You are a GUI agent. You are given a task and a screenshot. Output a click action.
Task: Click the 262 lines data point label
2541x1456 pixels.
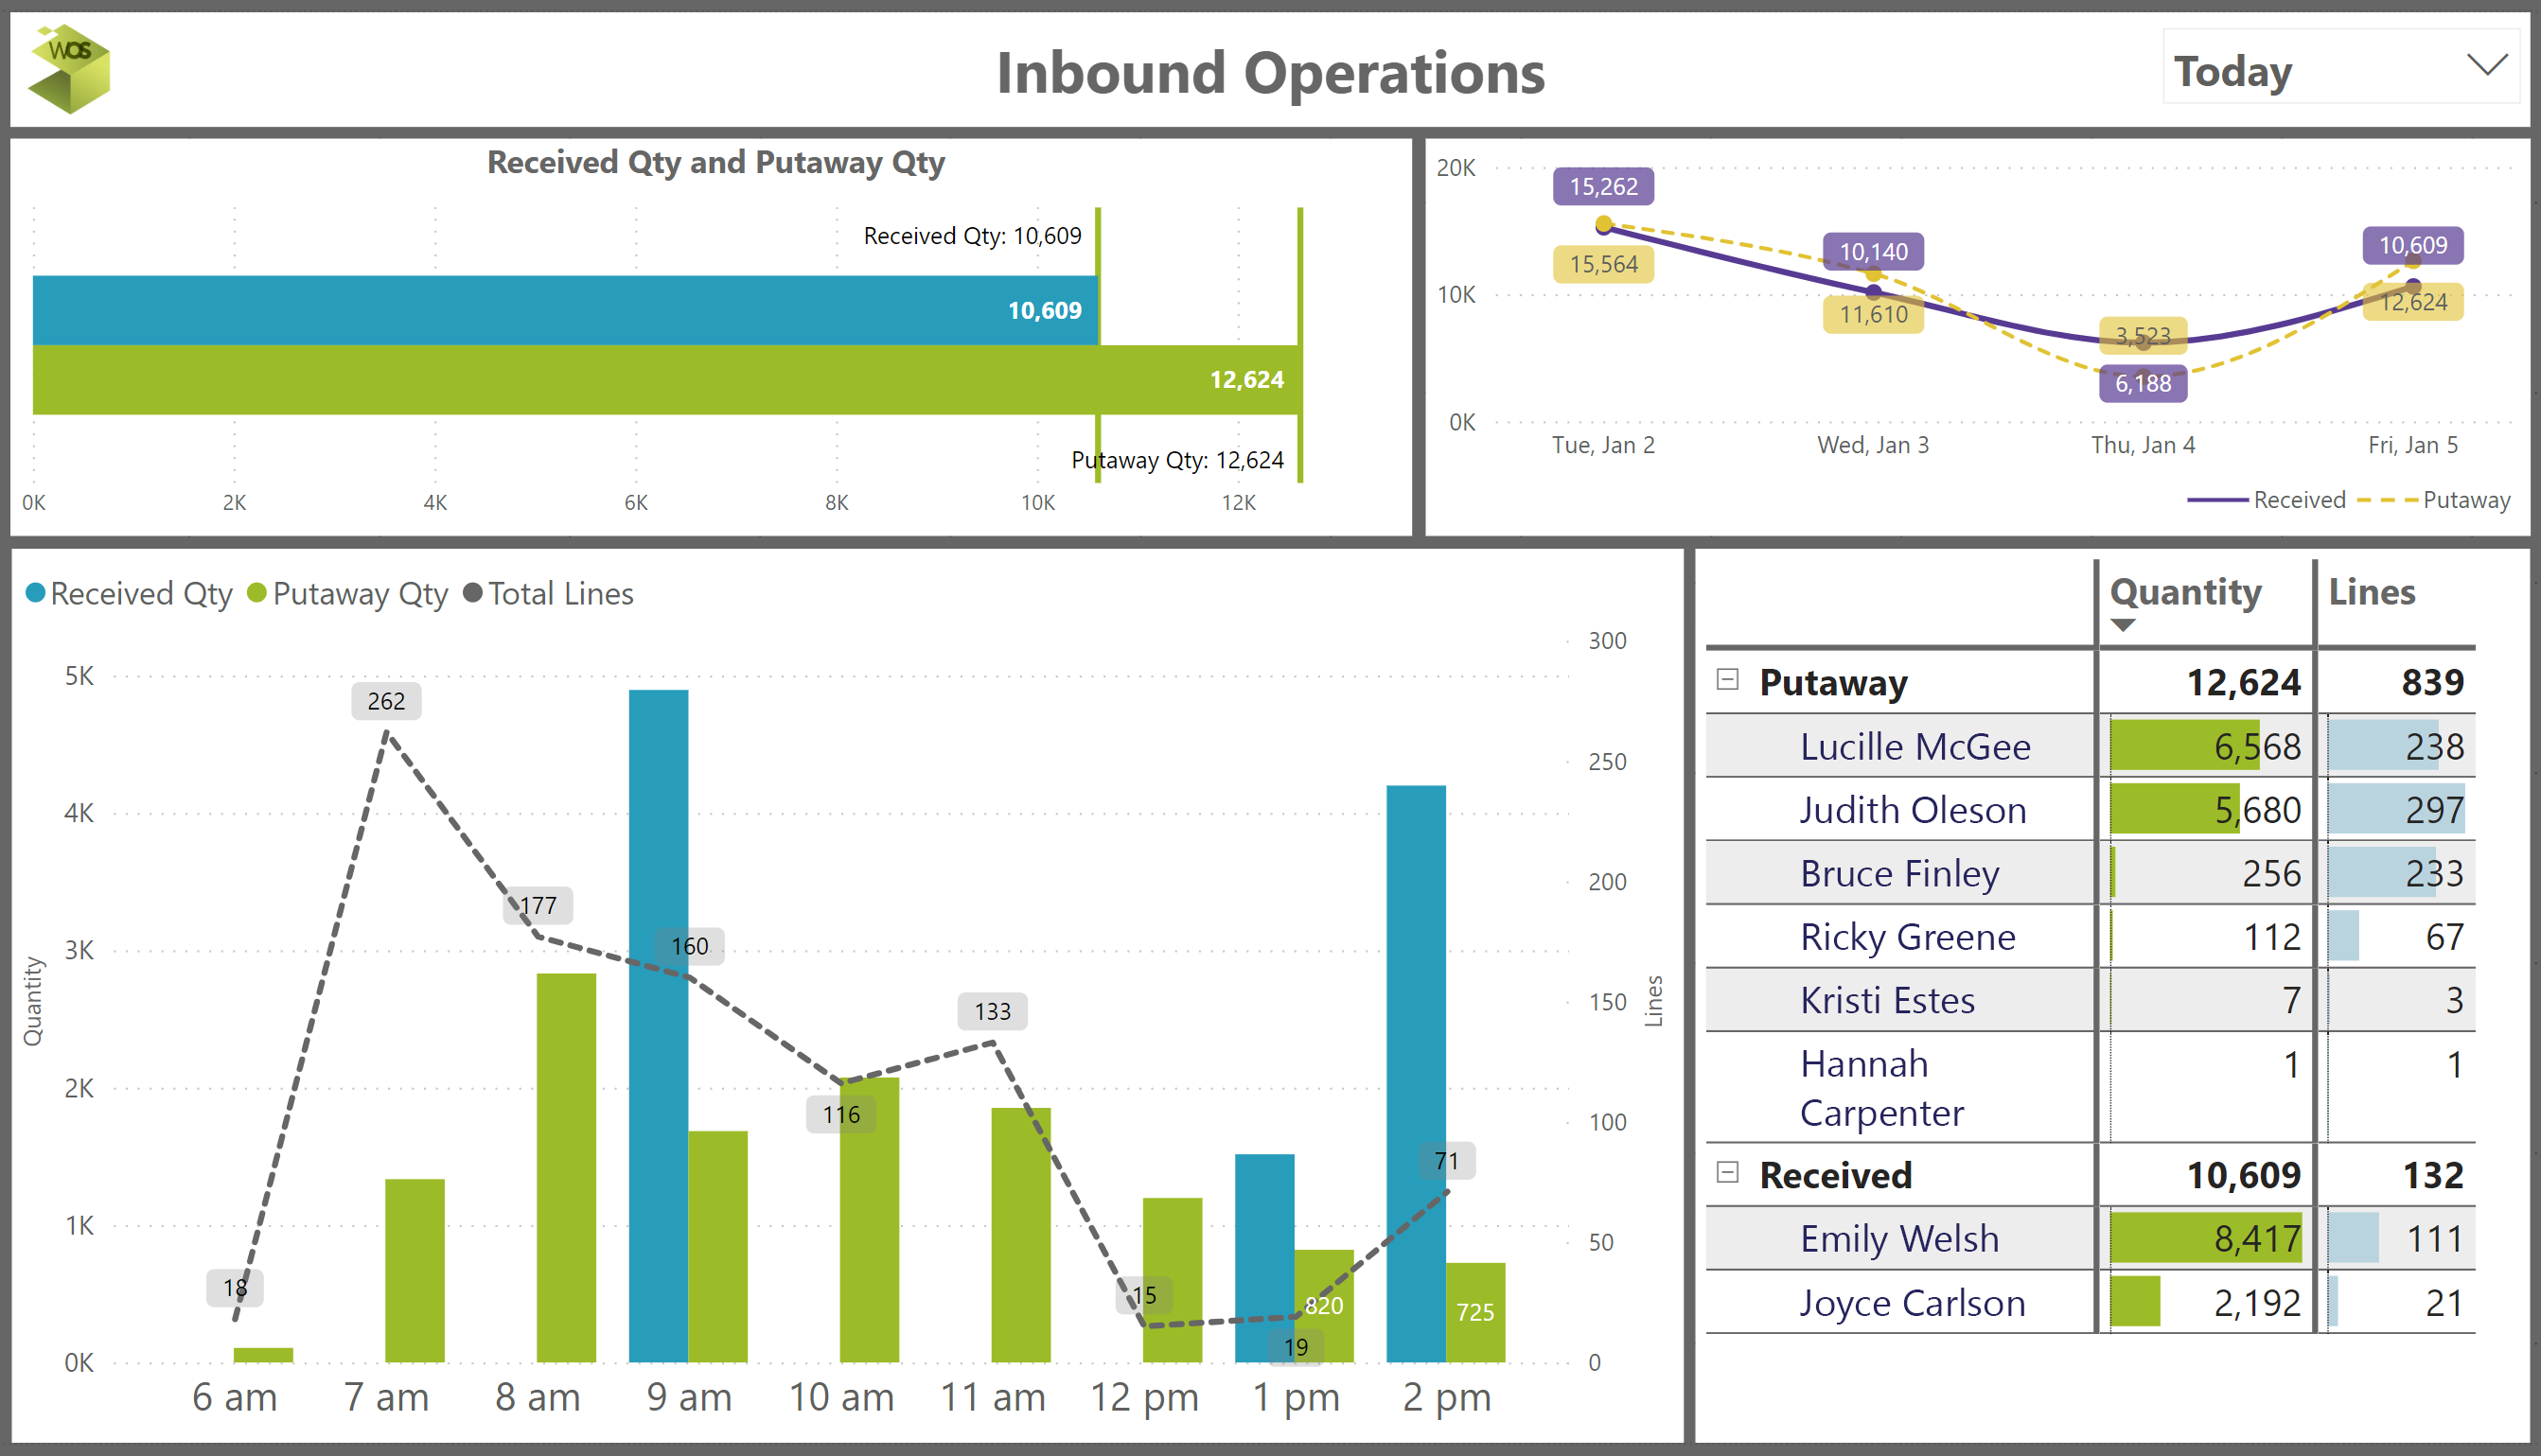point(386,701)
